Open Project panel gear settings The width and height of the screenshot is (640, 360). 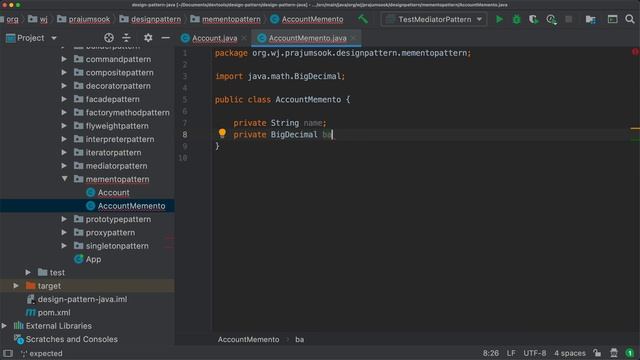click(x=148, y=38)
